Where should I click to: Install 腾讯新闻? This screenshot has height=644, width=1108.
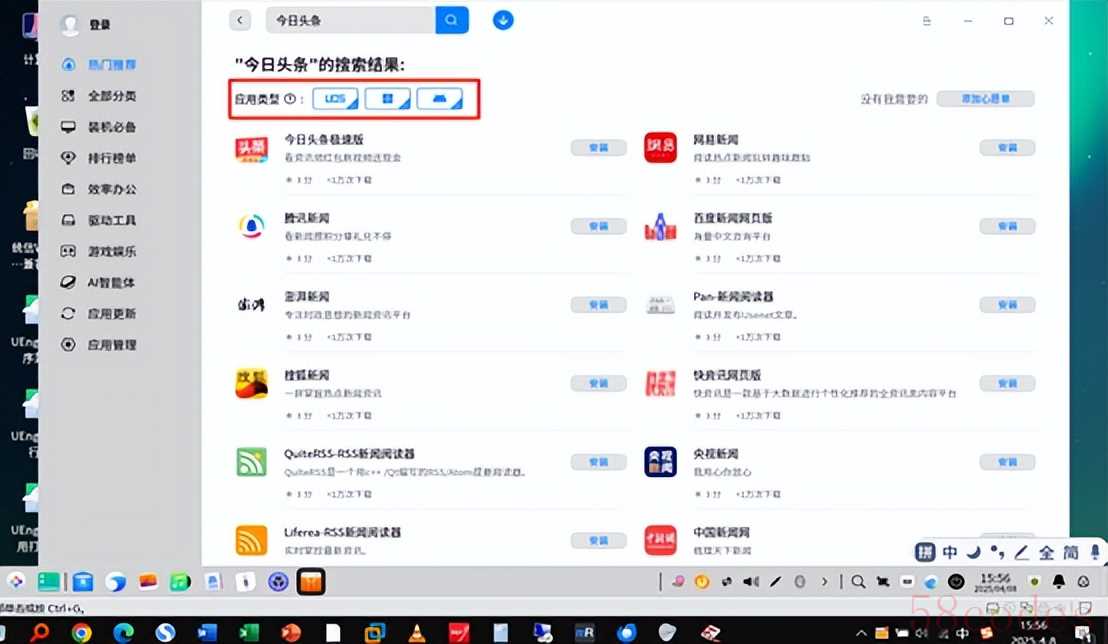(x=599, y=226)
